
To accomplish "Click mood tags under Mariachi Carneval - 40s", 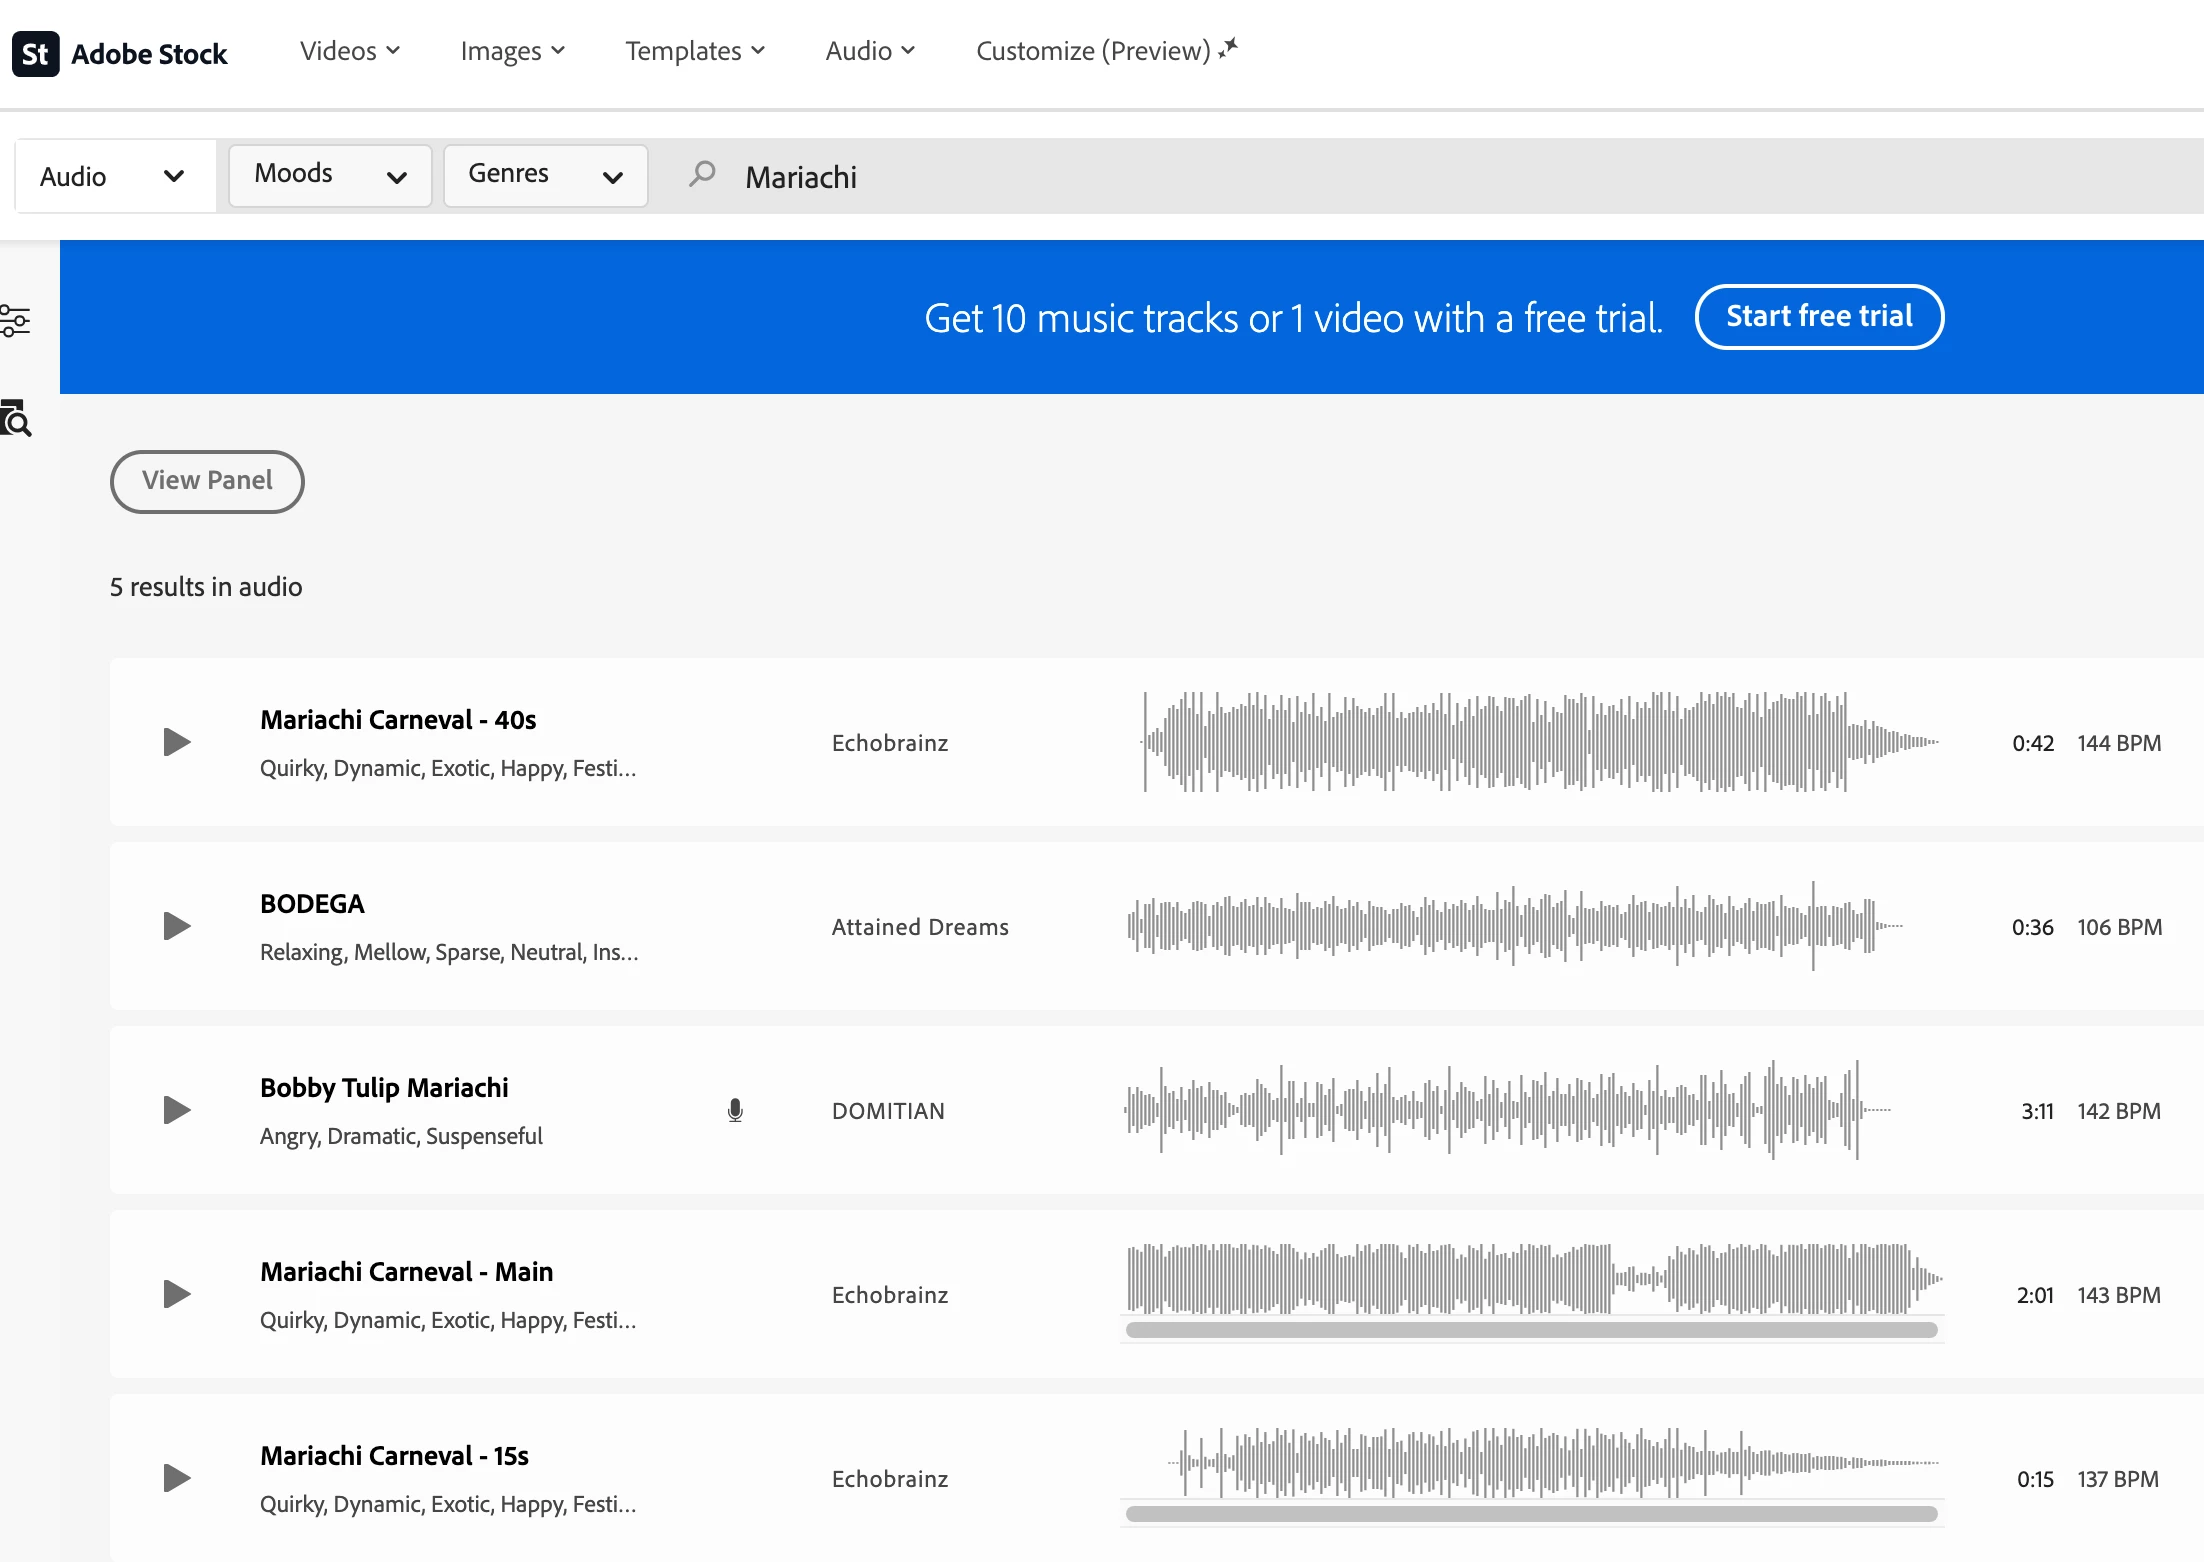I will pos(448,768).
